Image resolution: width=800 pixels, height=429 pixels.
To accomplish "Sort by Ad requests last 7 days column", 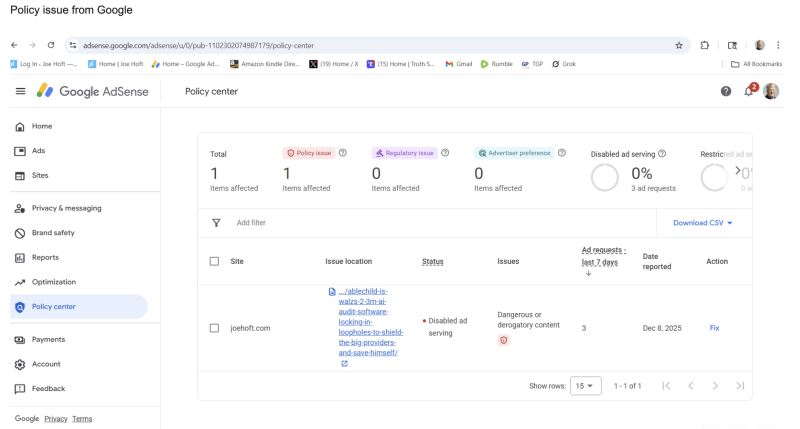I will [604, 255].
